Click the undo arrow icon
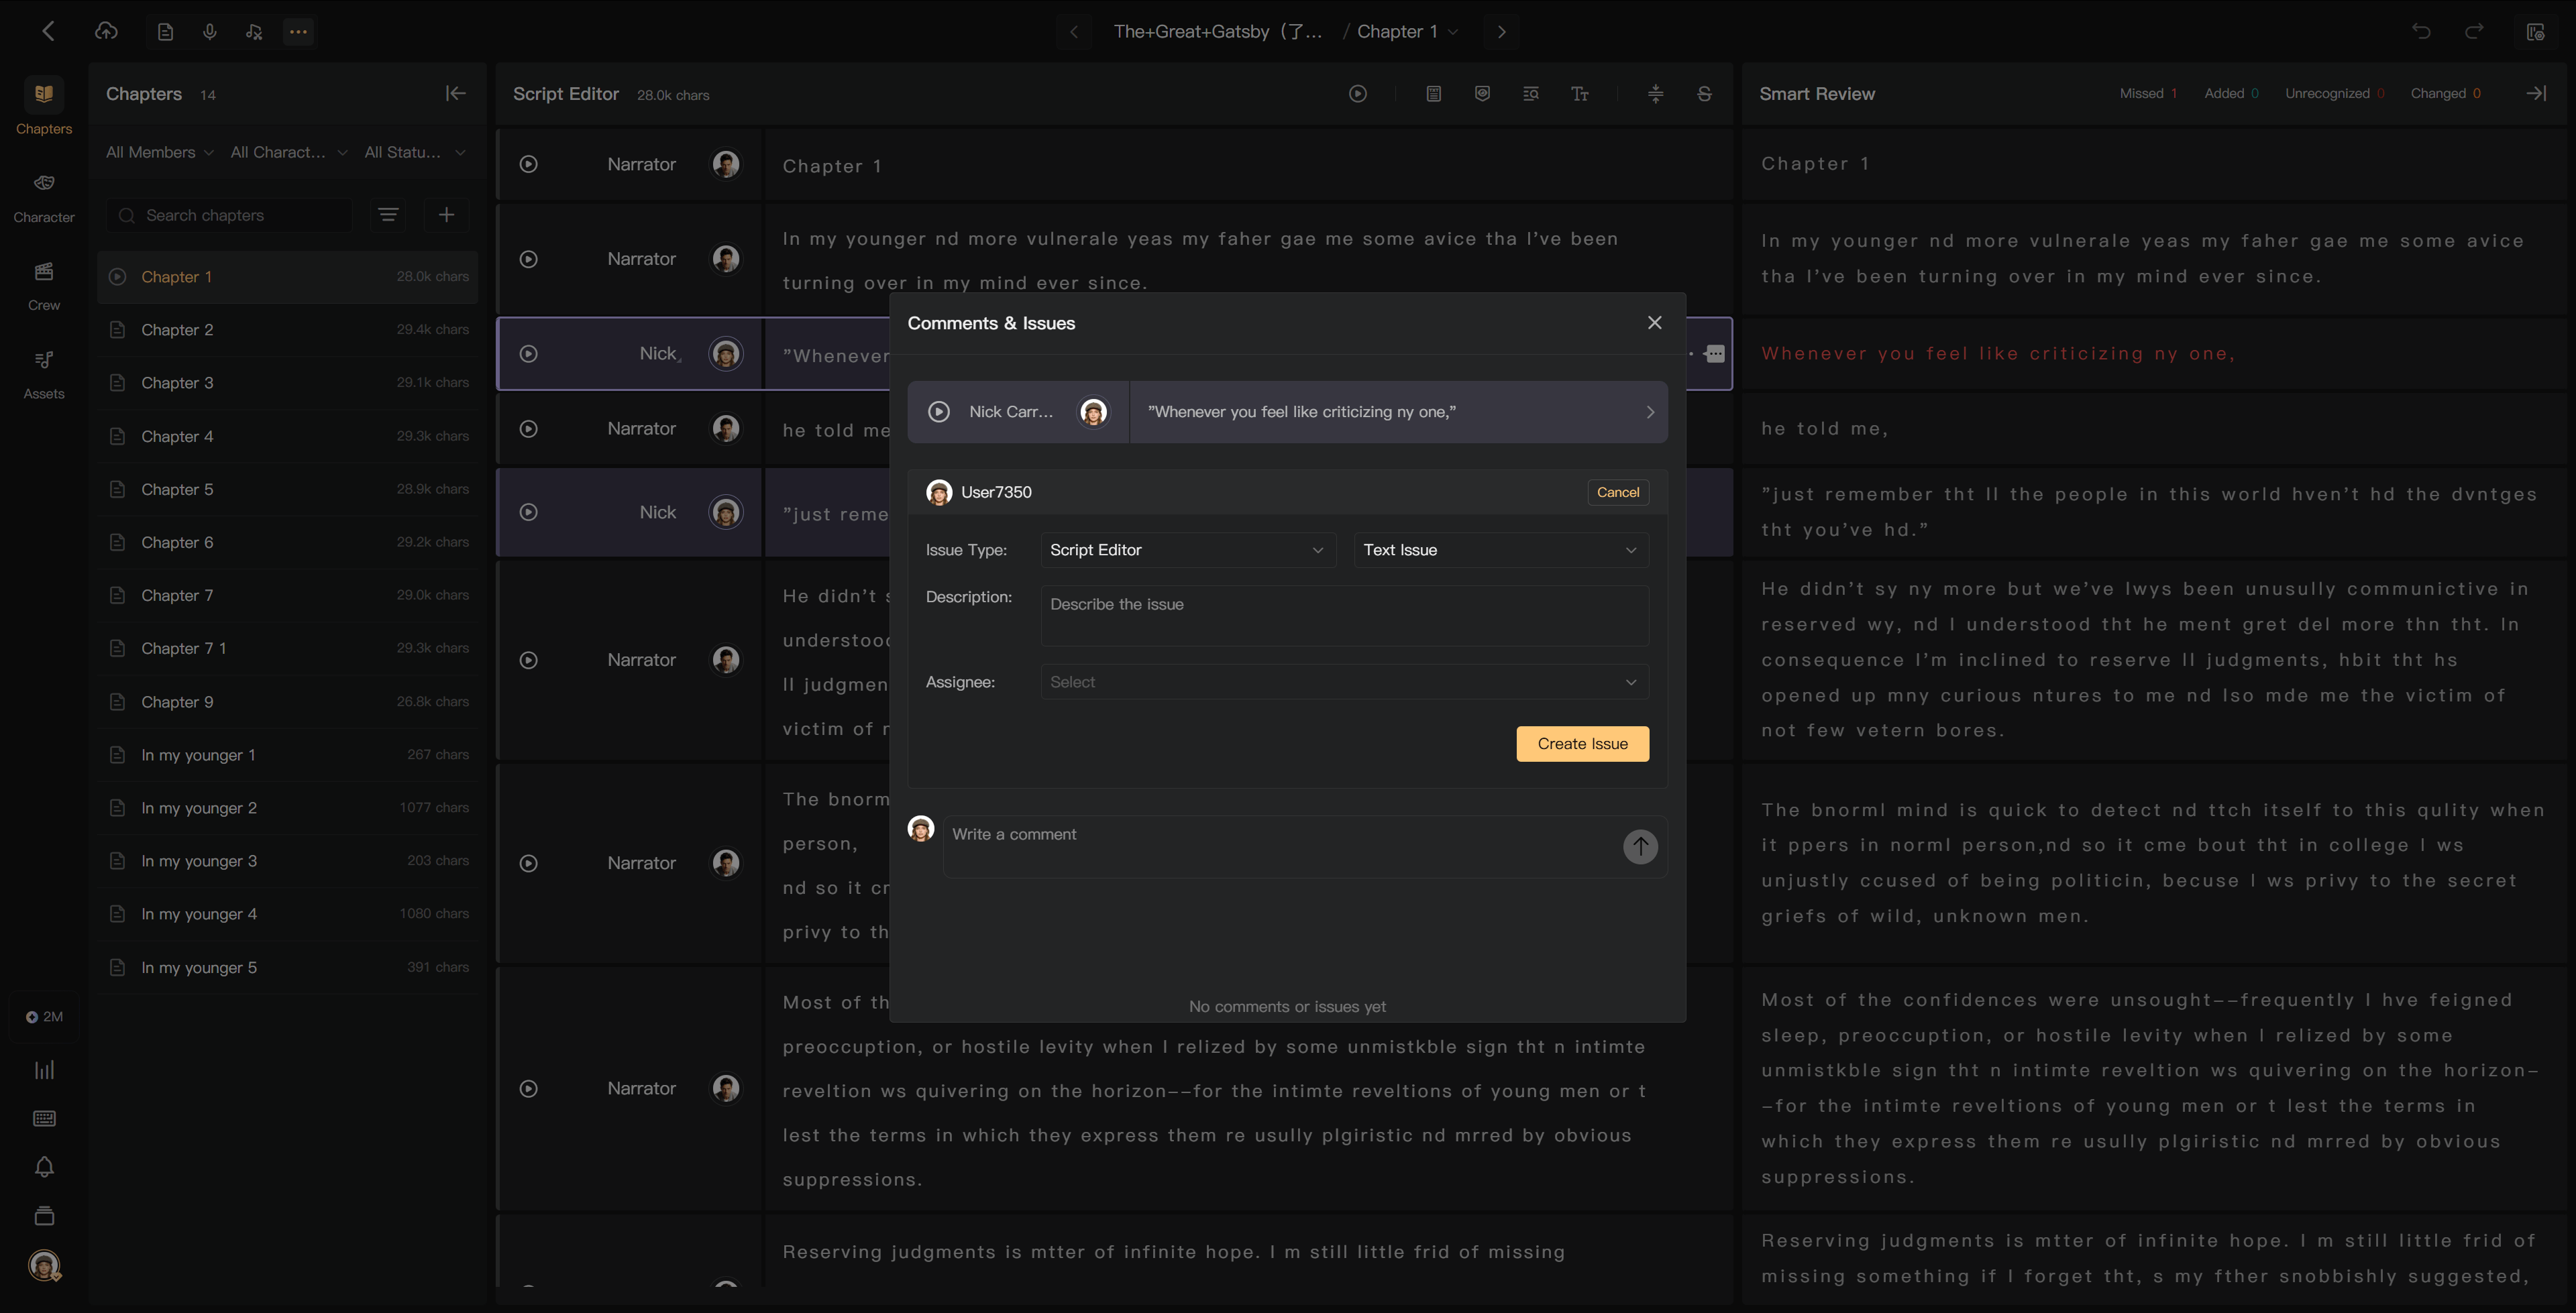 (2421, 31)
